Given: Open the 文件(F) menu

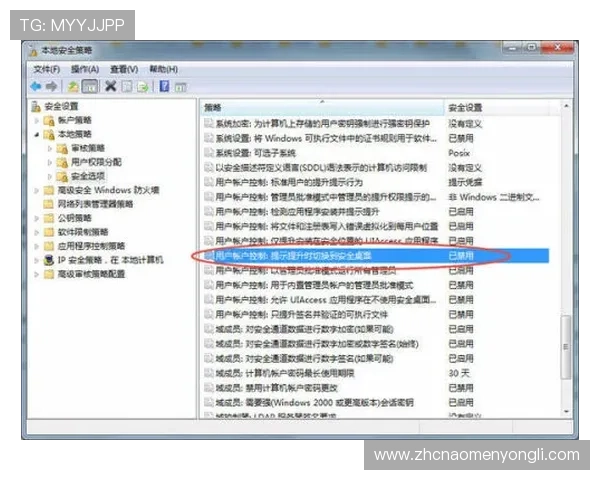Looking at the screenshot, I should 47,69.
